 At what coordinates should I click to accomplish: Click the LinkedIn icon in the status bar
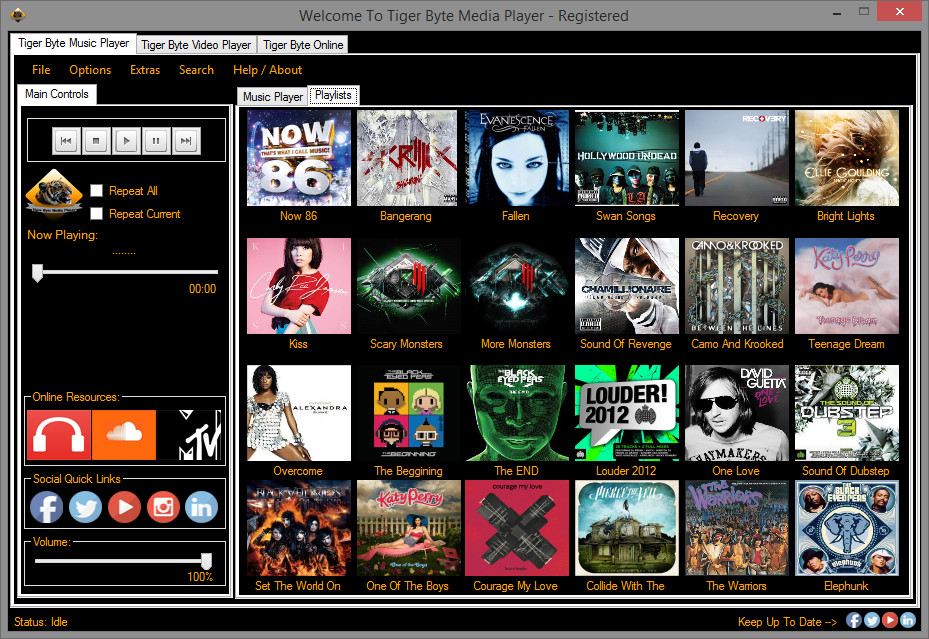coord(908,620)
